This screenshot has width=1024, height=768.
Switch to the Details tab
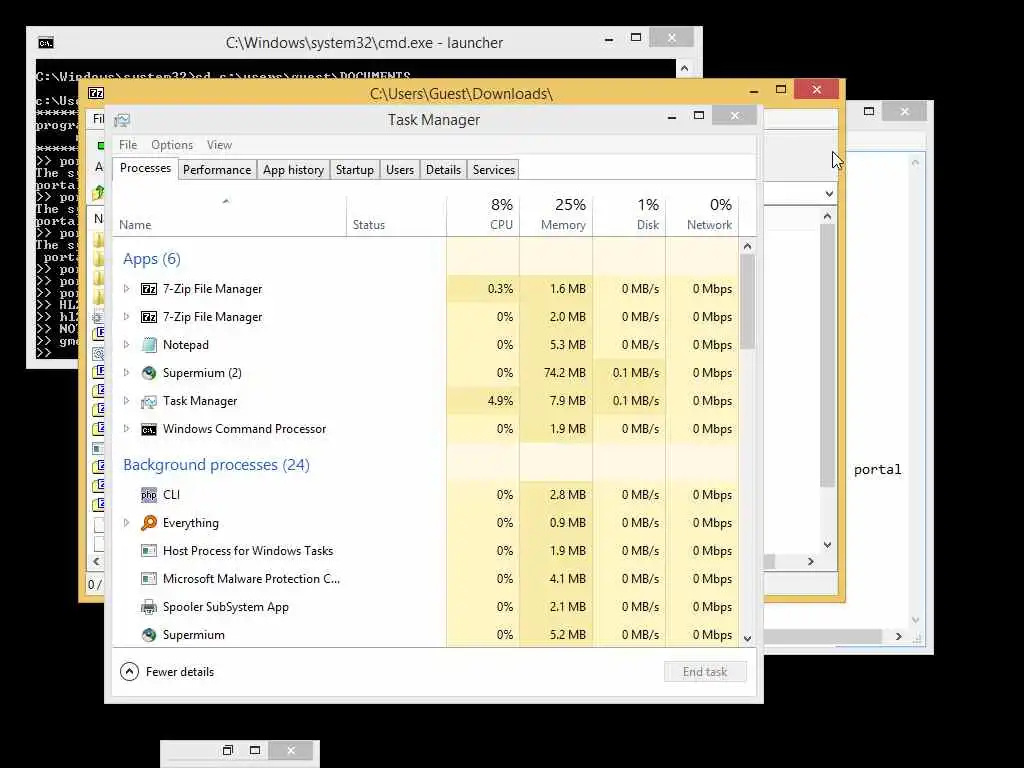click(x=443, y=170)
